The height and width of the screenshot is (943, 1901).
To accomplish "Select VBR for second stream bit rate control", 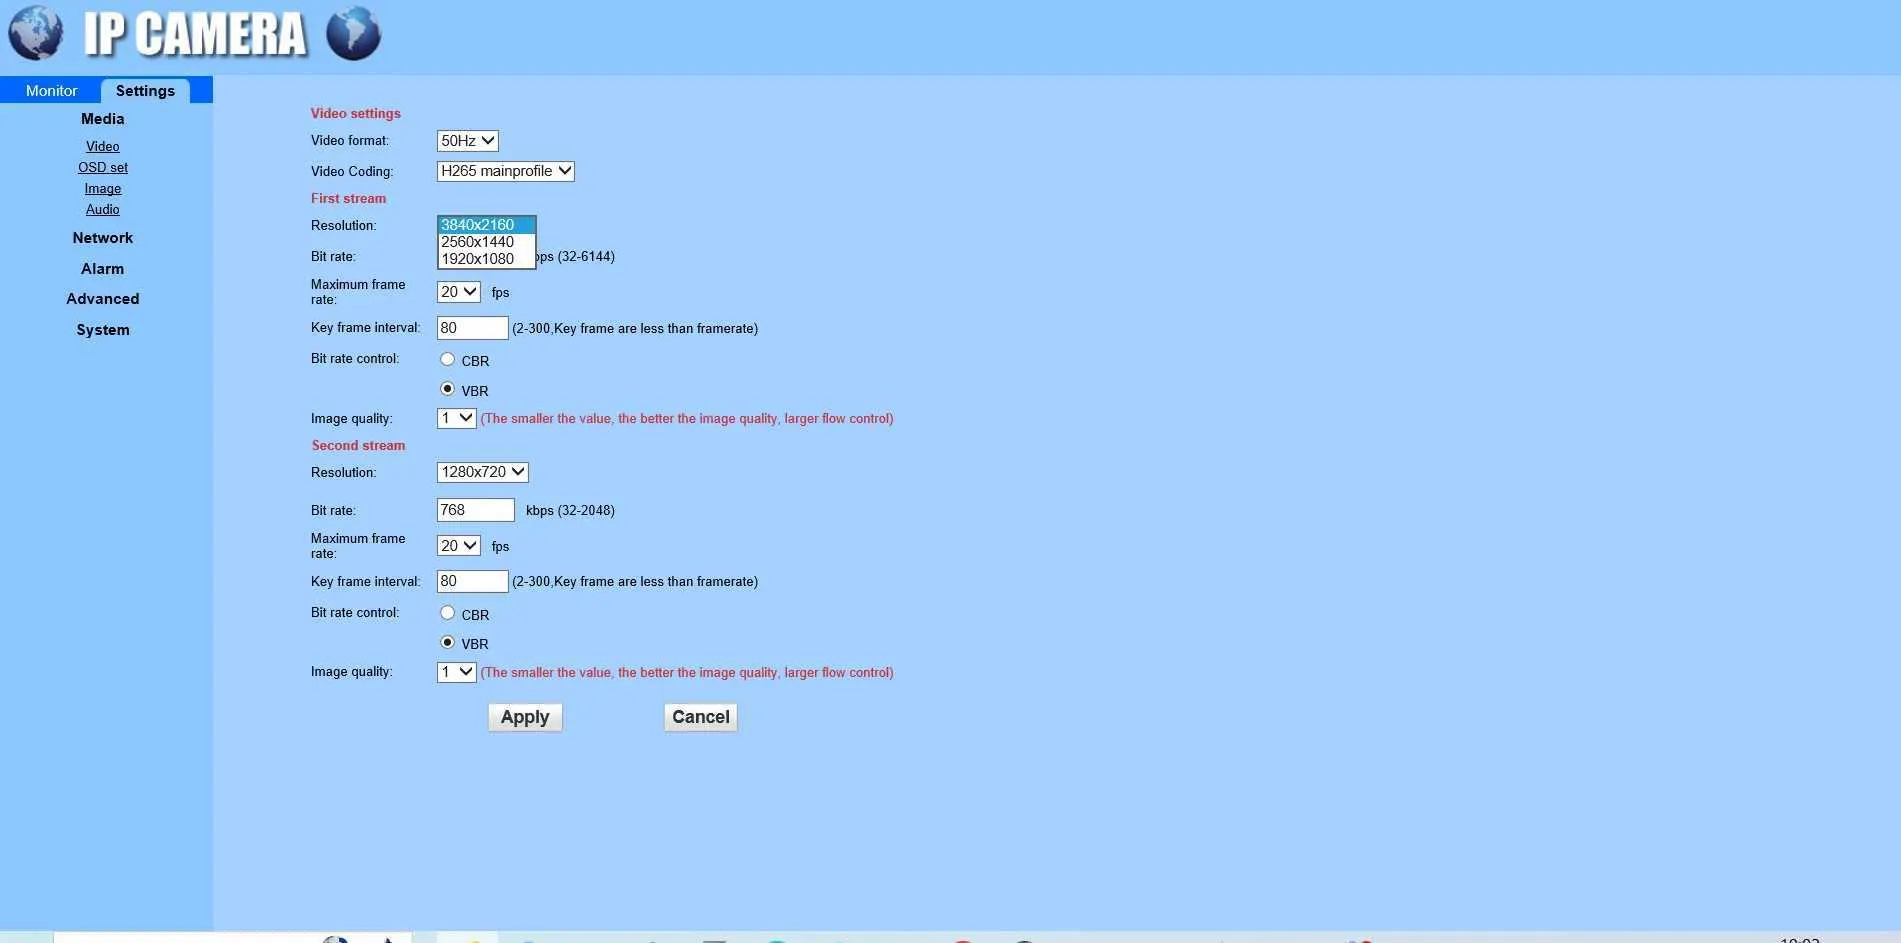I will pos(447,643).
